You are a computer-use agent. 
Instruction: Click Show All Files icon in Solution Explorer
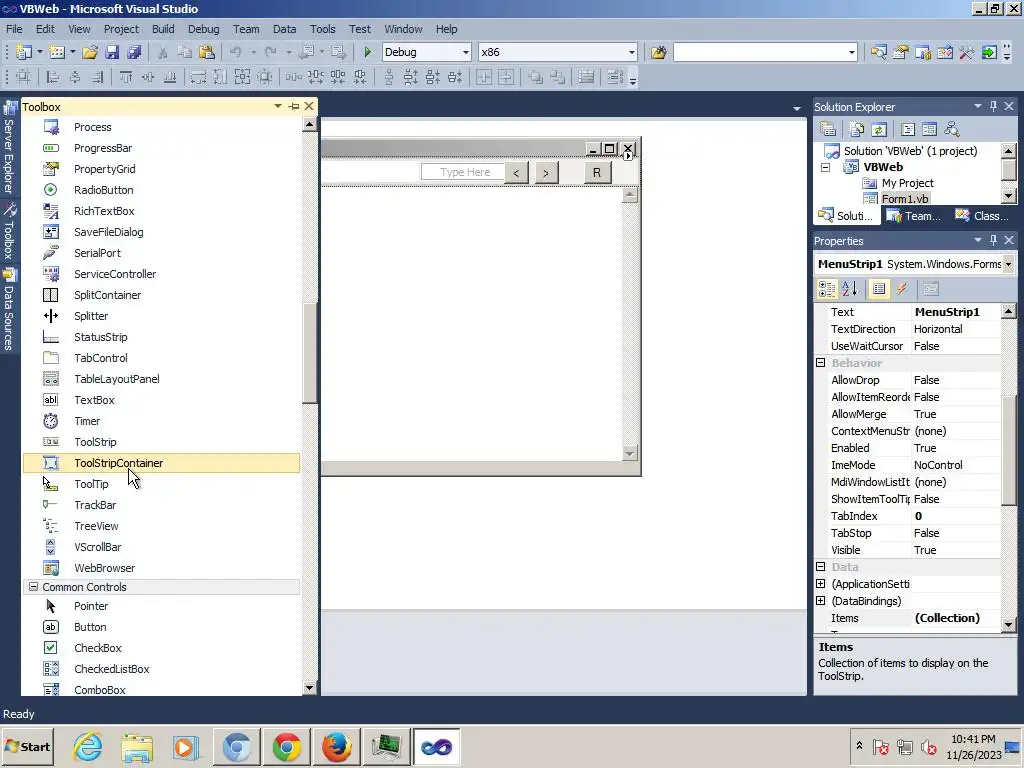857,129
